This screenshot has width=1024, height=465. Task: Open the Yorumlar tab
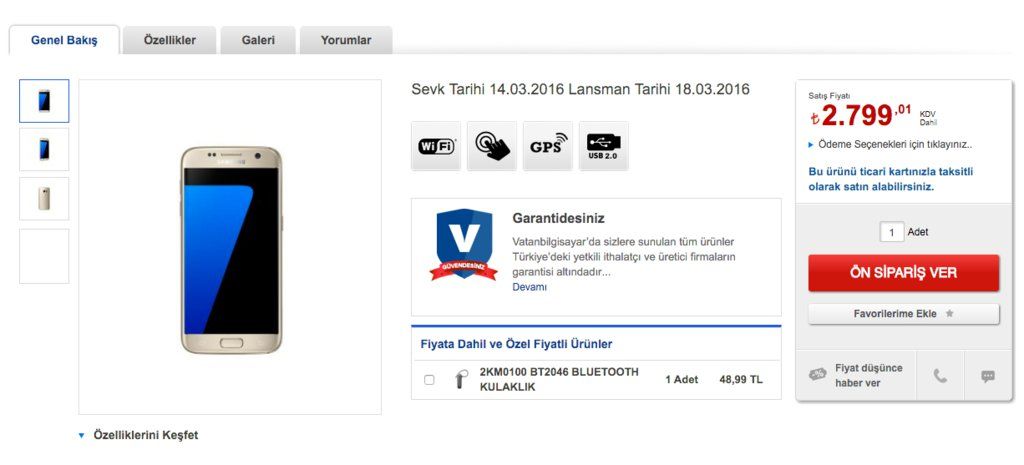[x=346, y=41]
